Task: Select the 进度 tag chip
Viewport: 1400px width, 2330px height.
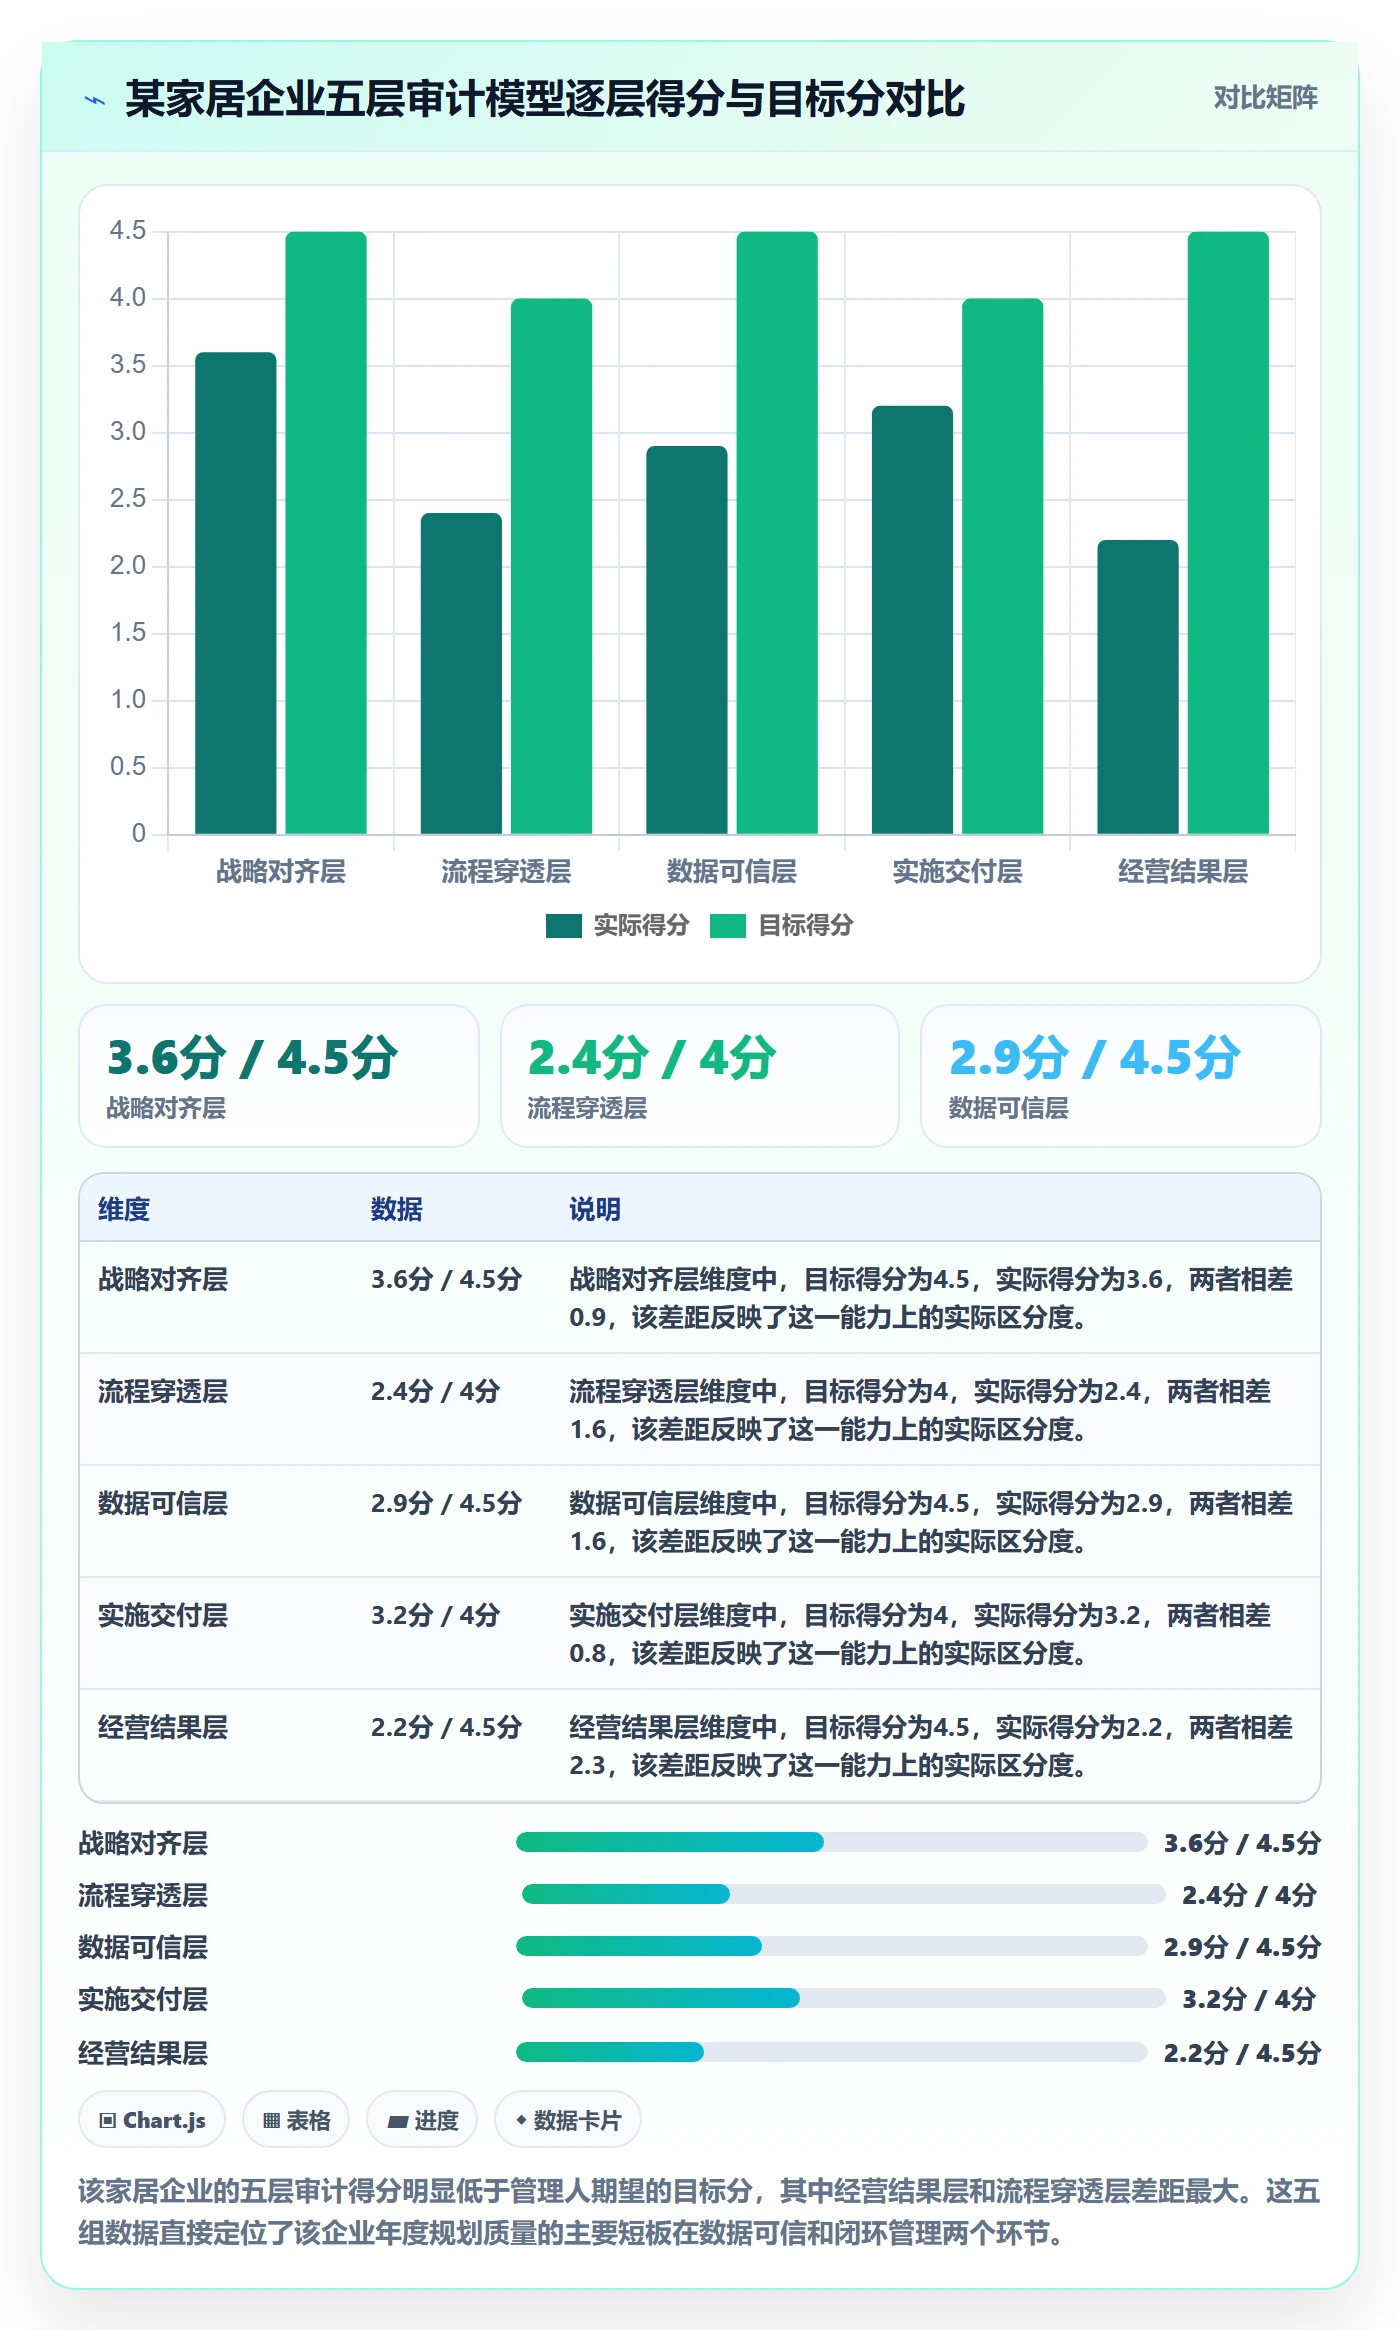Action: coord(422,2120)
